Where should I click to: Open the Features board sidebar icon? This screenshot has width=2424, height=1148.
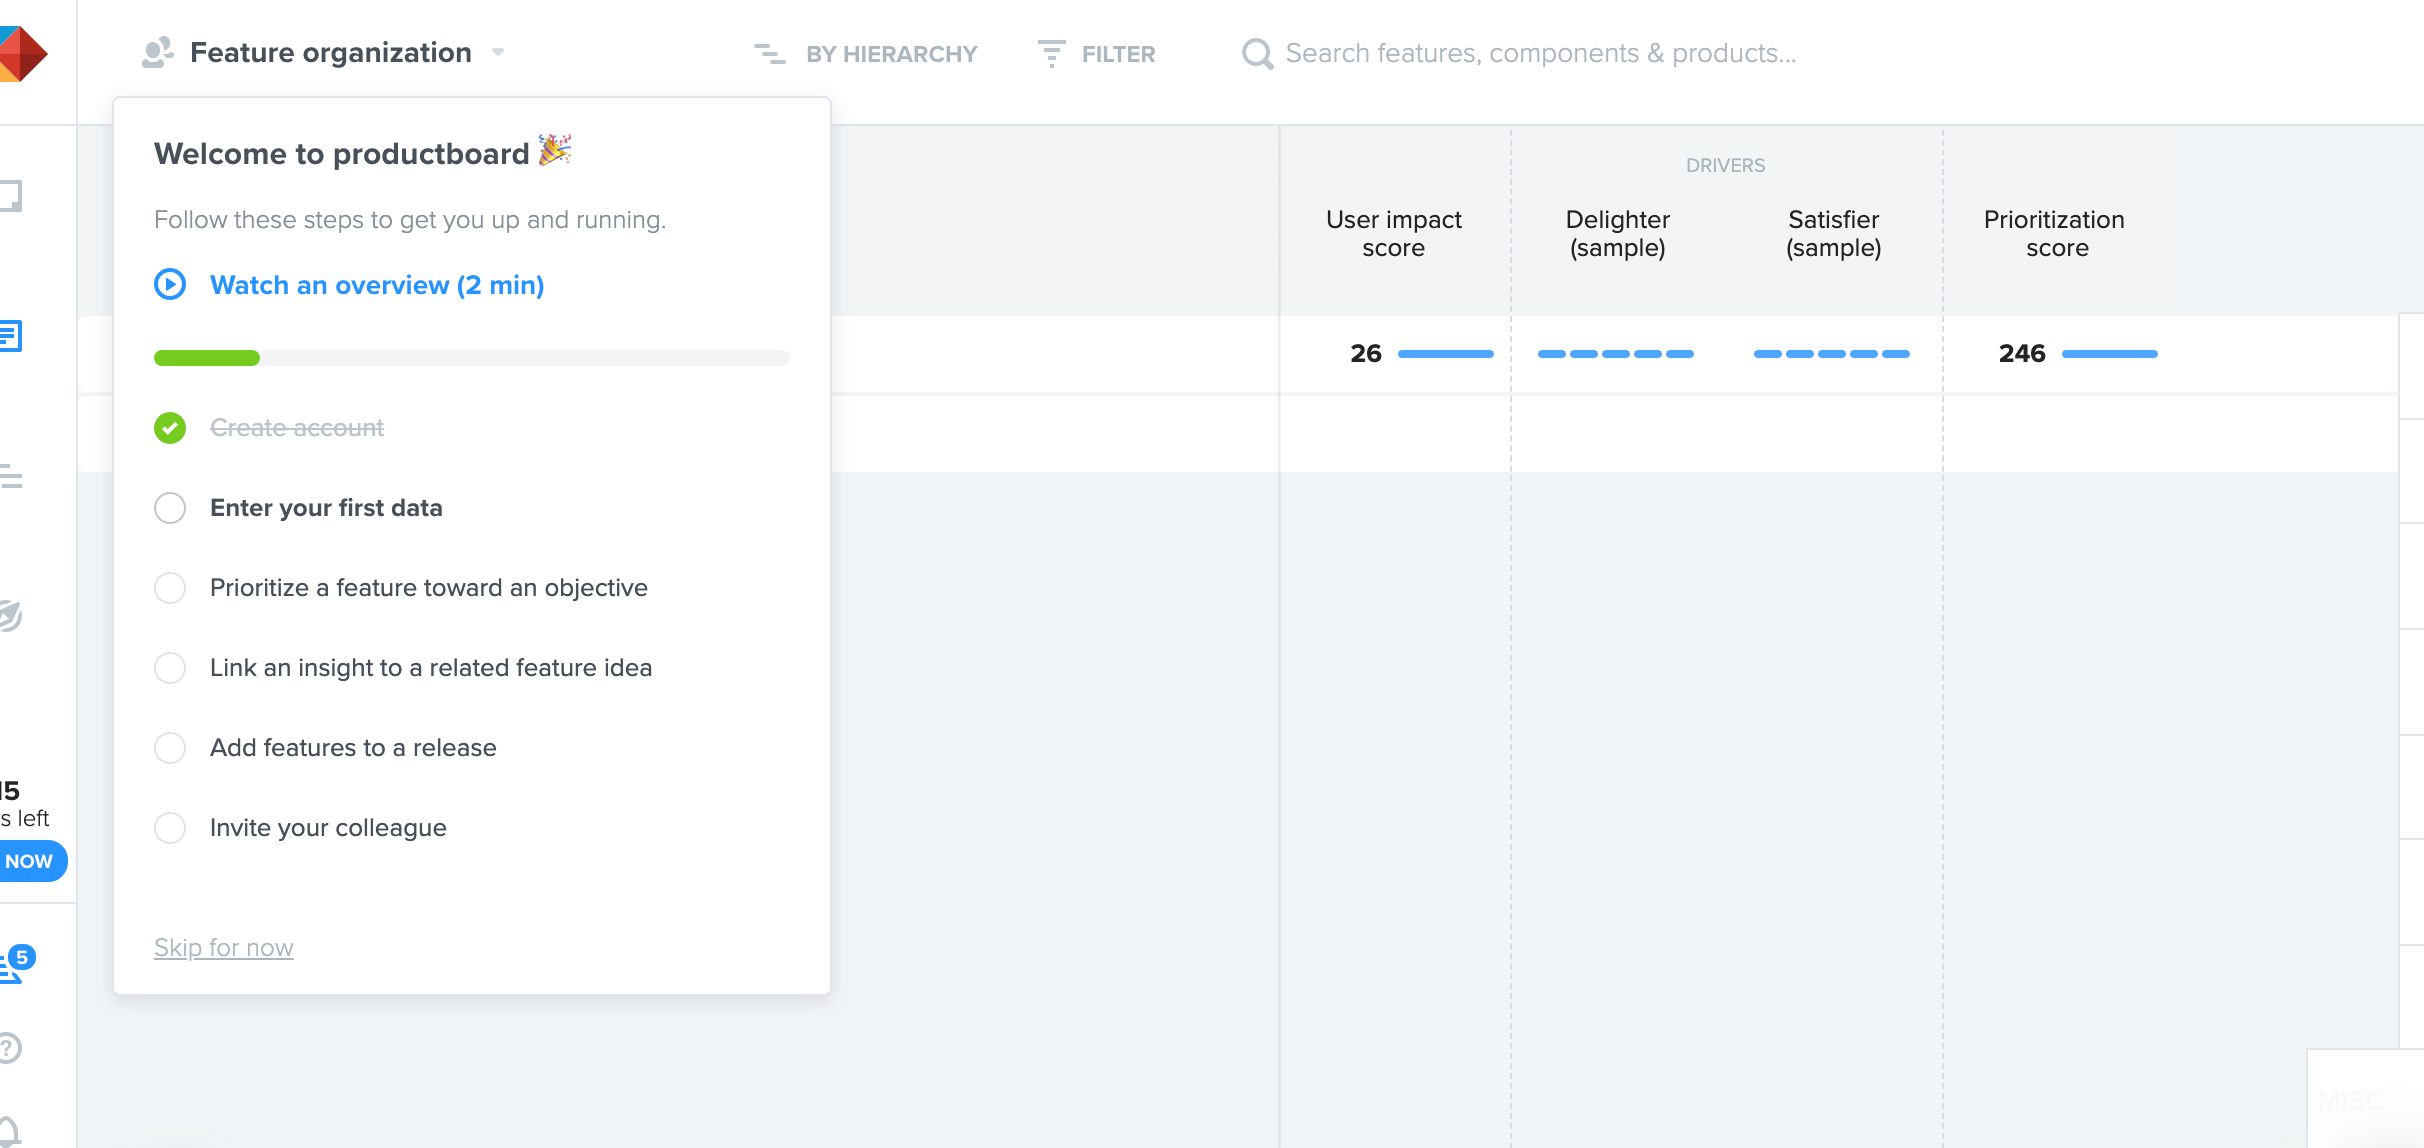click(x=10, y=335)
